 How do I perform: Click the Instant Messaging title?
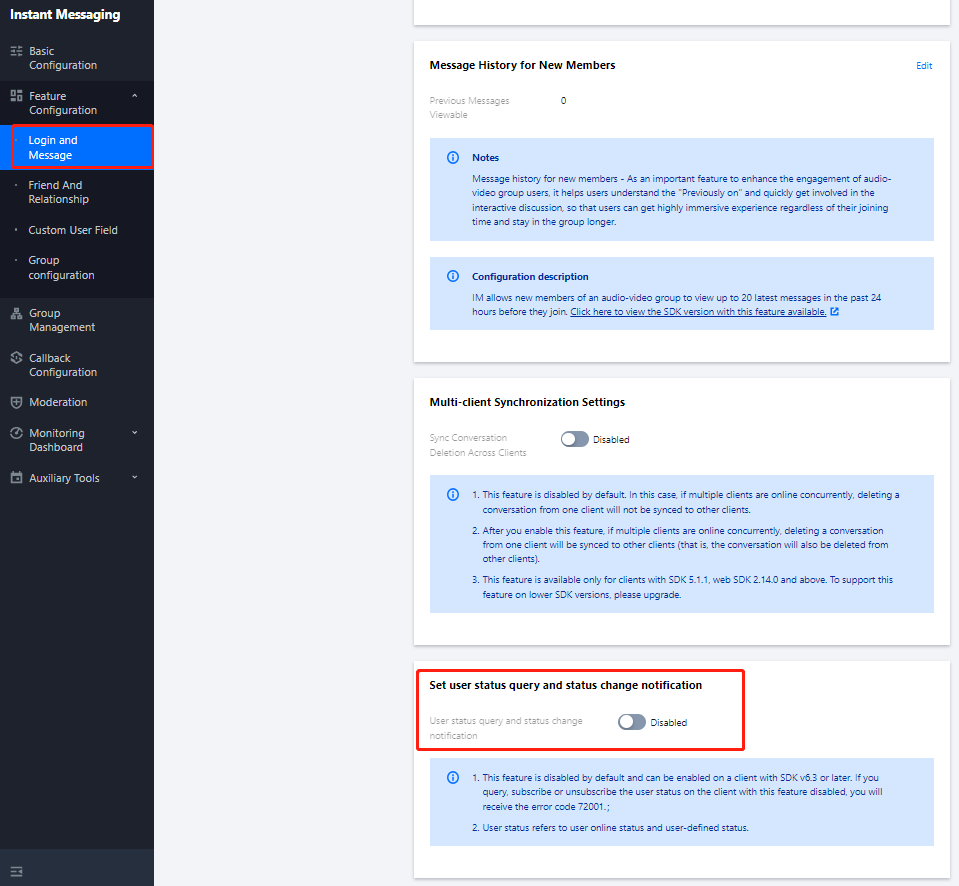pos(65,15)
